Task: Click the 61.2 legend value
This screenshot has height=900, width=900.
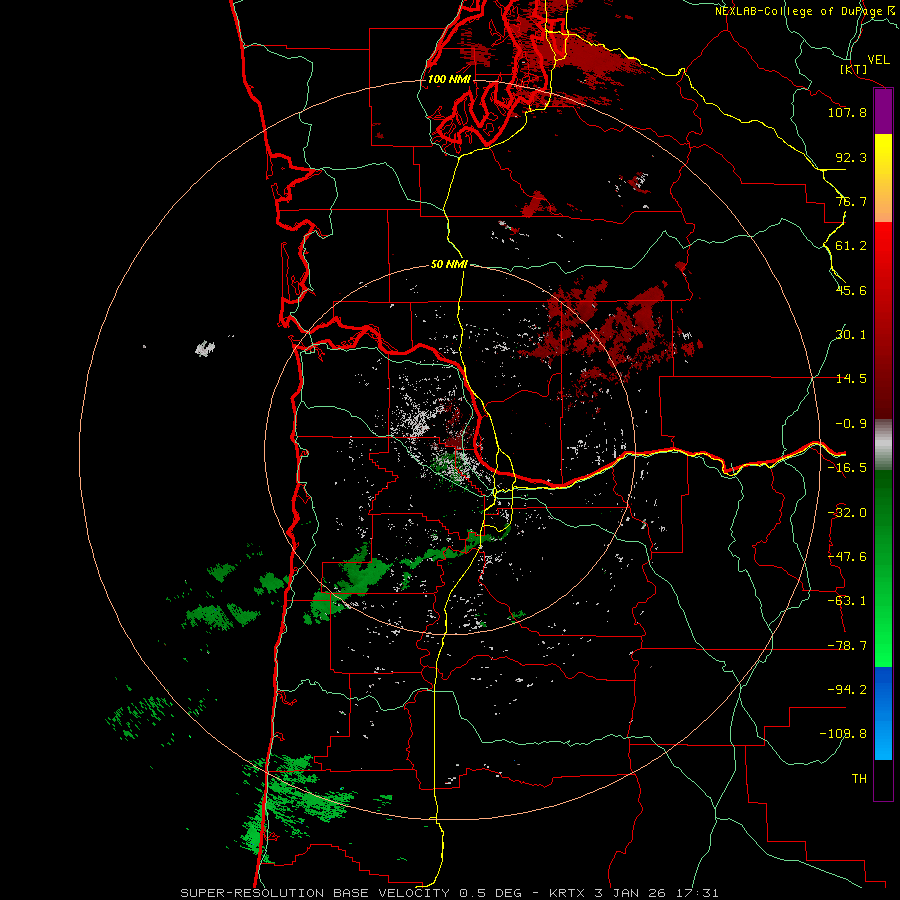Action: tap(851, 246)
